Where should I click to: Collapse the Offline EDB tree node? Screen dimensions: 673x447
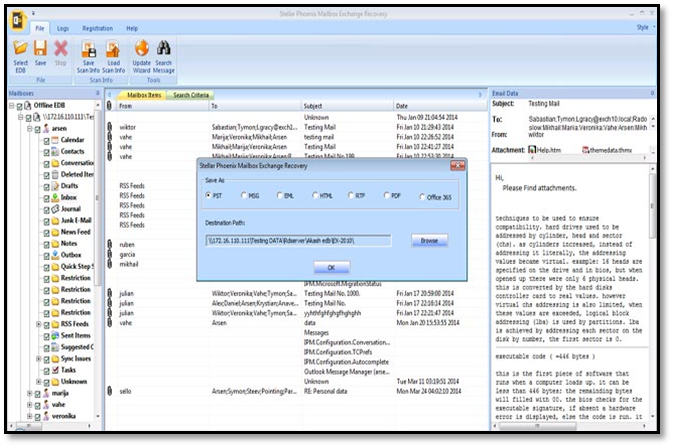pos(12,106)
